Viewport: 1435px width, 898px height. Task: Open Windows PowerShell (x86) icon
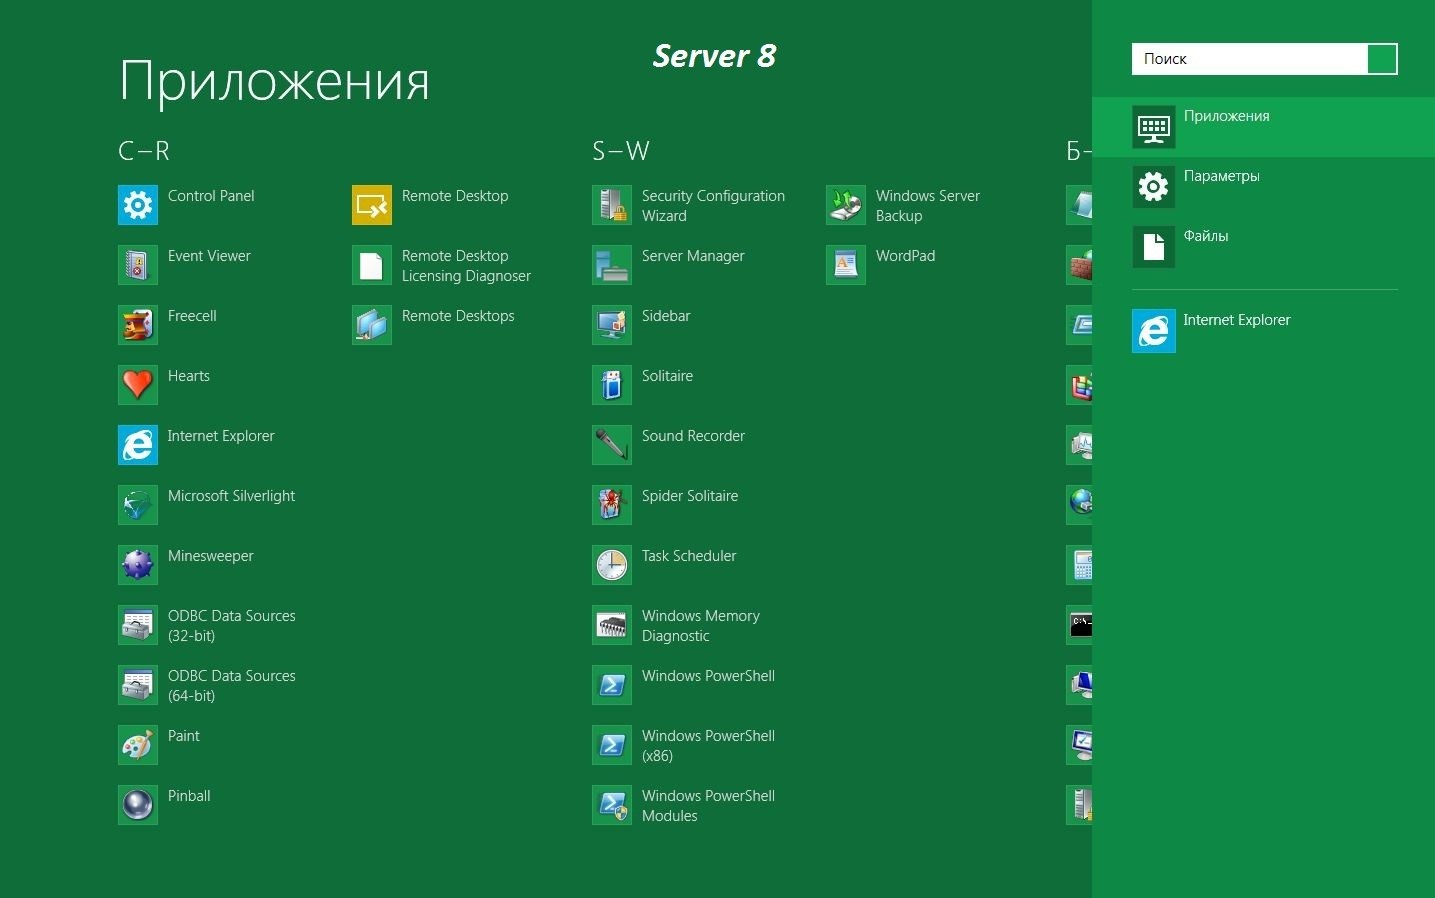[x=612, y=745]
